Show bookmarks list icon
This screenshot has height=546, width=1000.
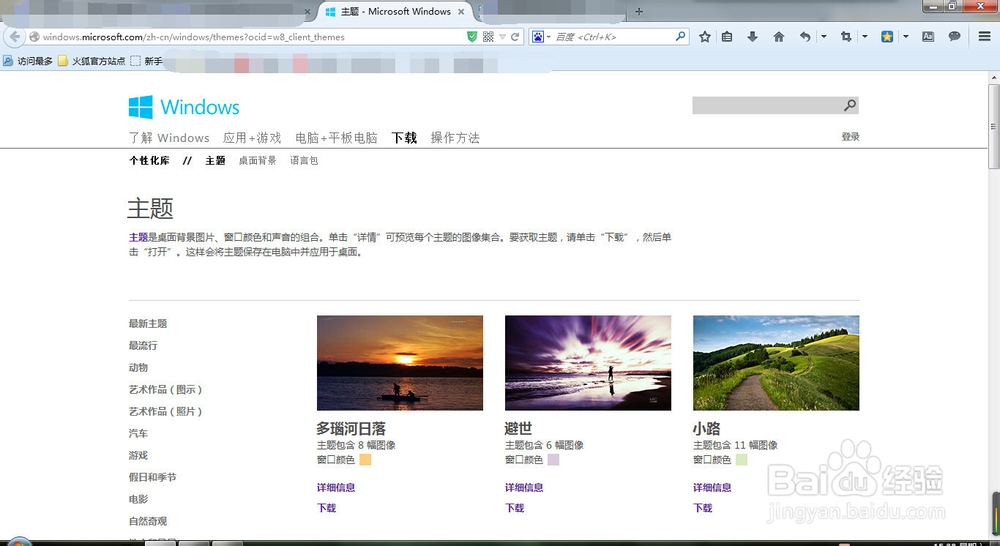pos(727,36)
